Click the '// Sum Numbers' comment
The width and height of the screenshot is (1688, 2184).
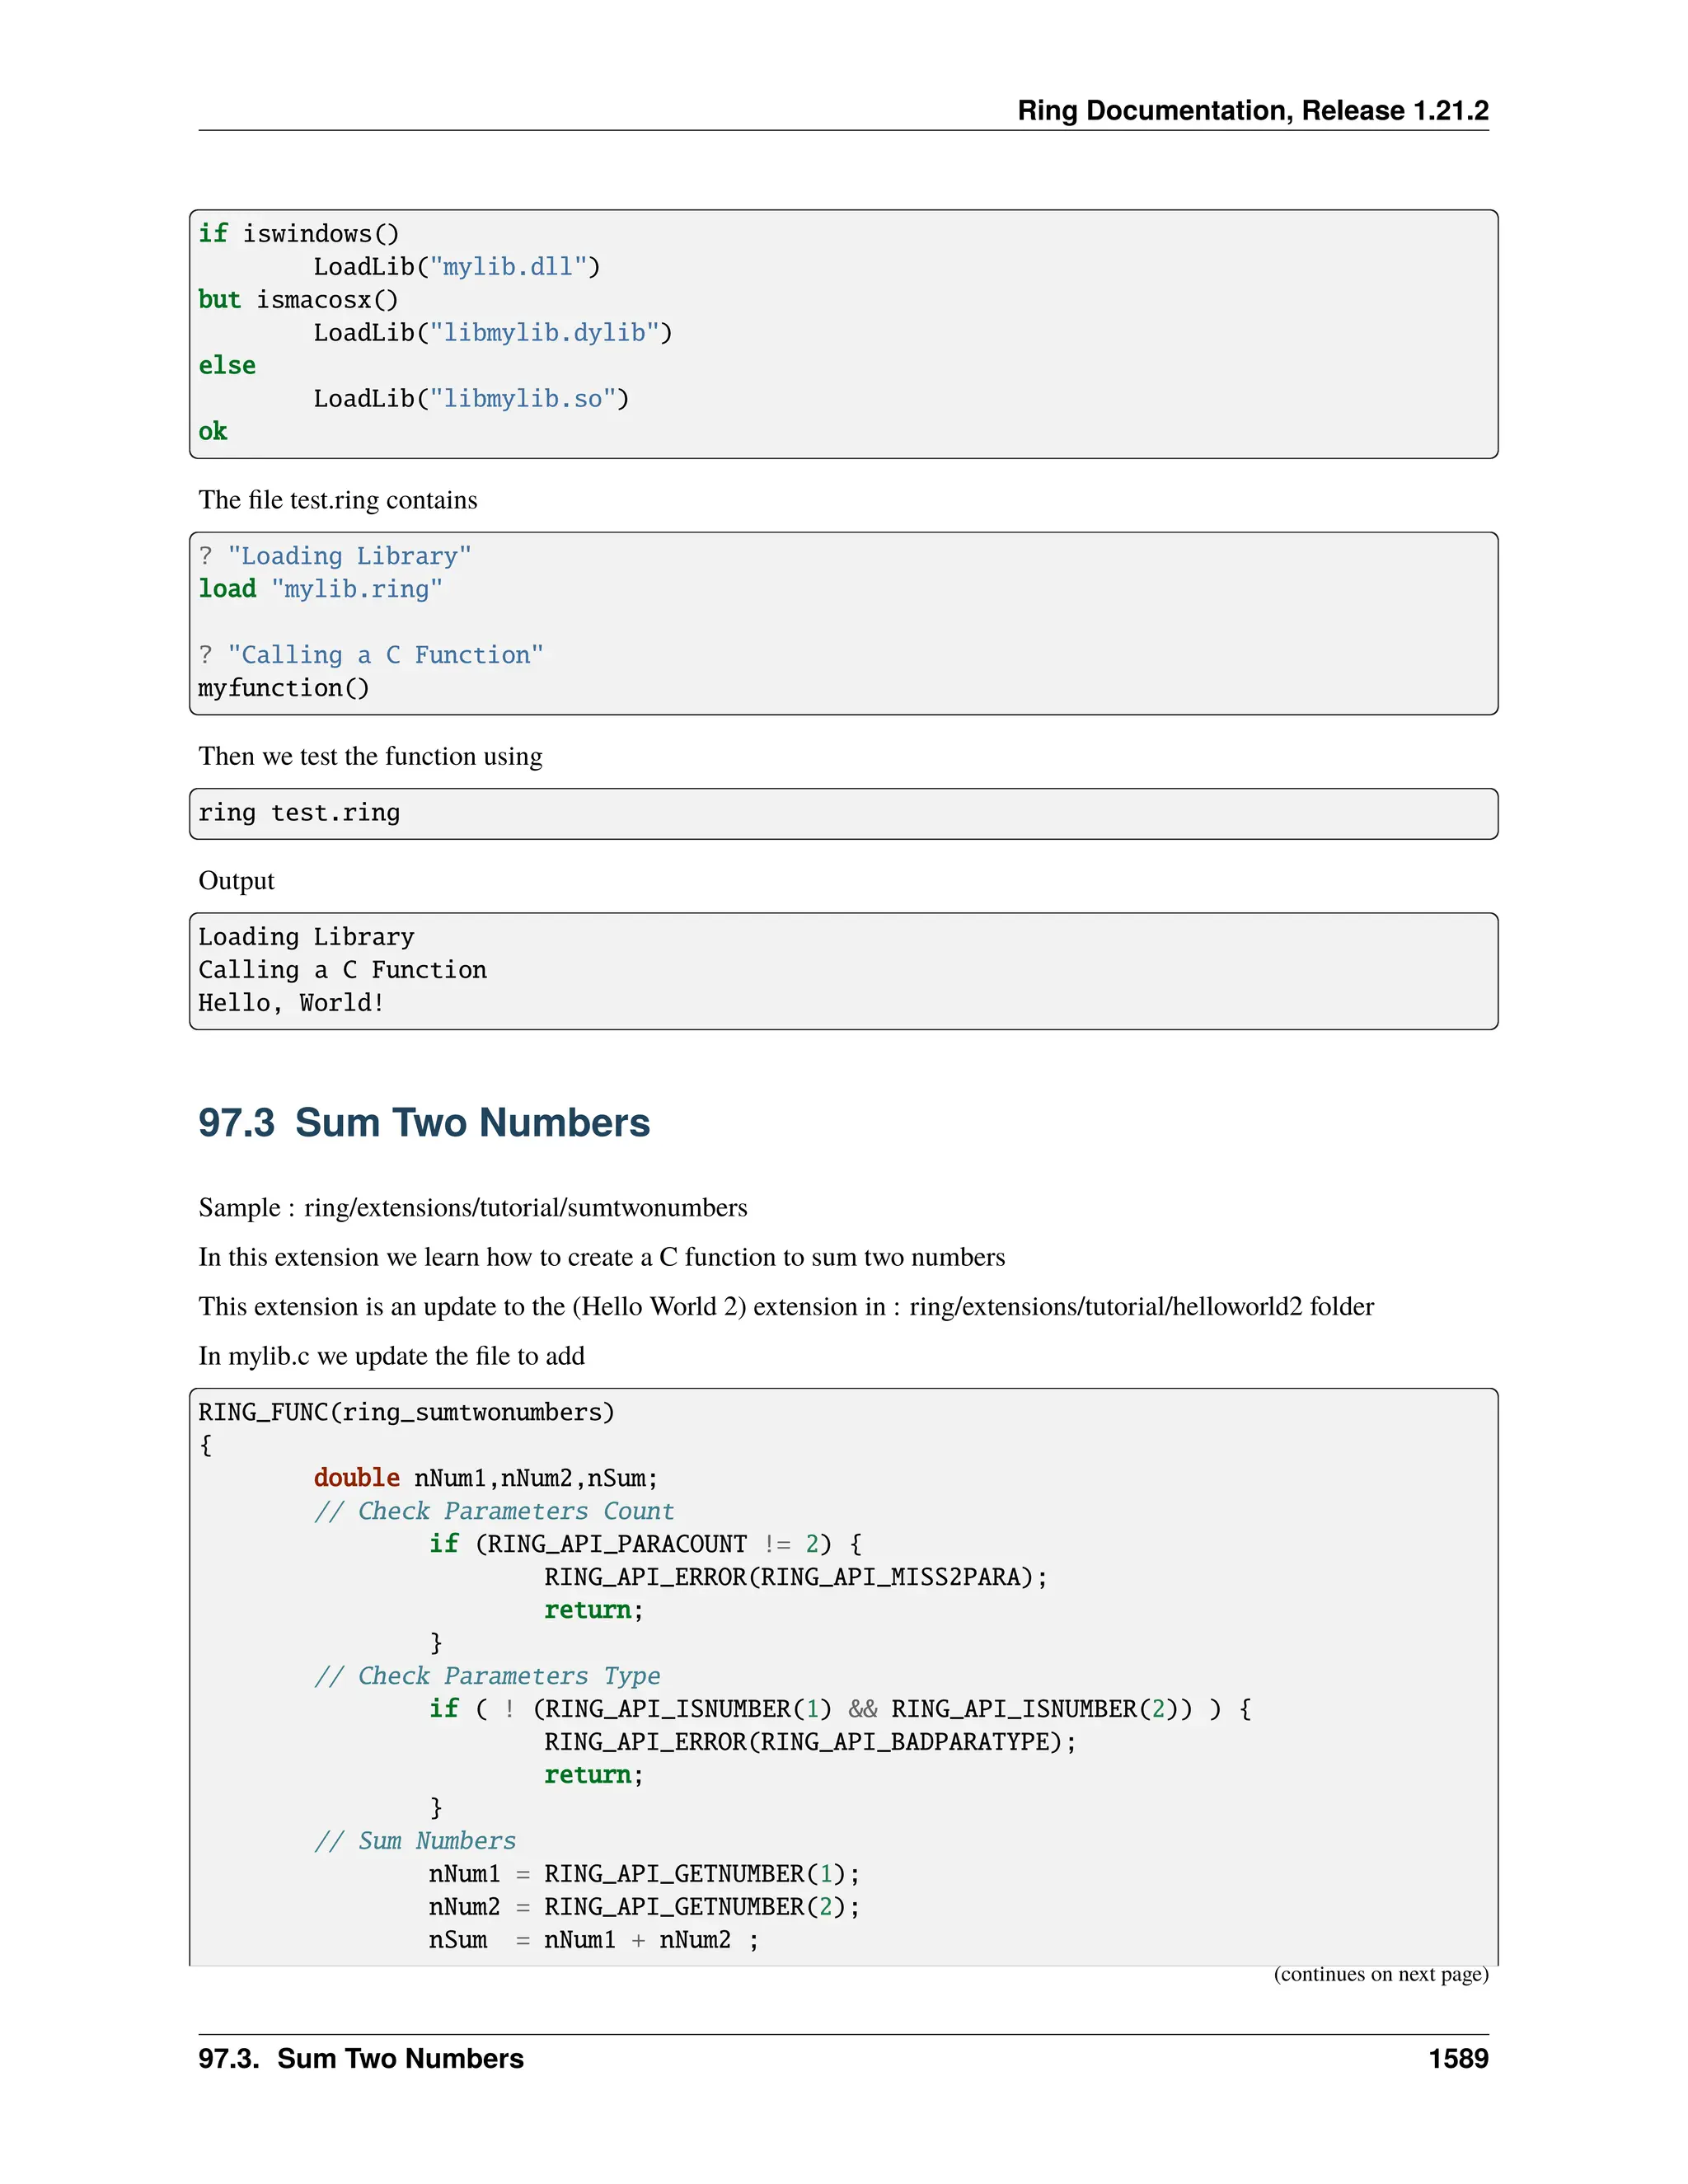[x=415, y=1841]
